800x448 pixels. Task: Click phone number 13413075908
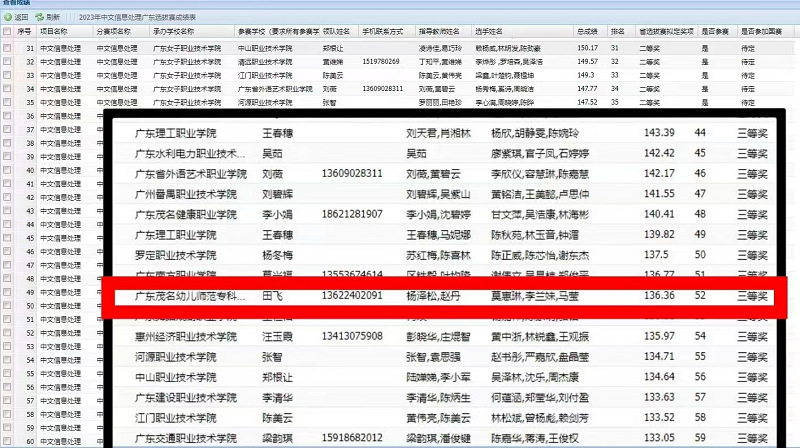352,336
